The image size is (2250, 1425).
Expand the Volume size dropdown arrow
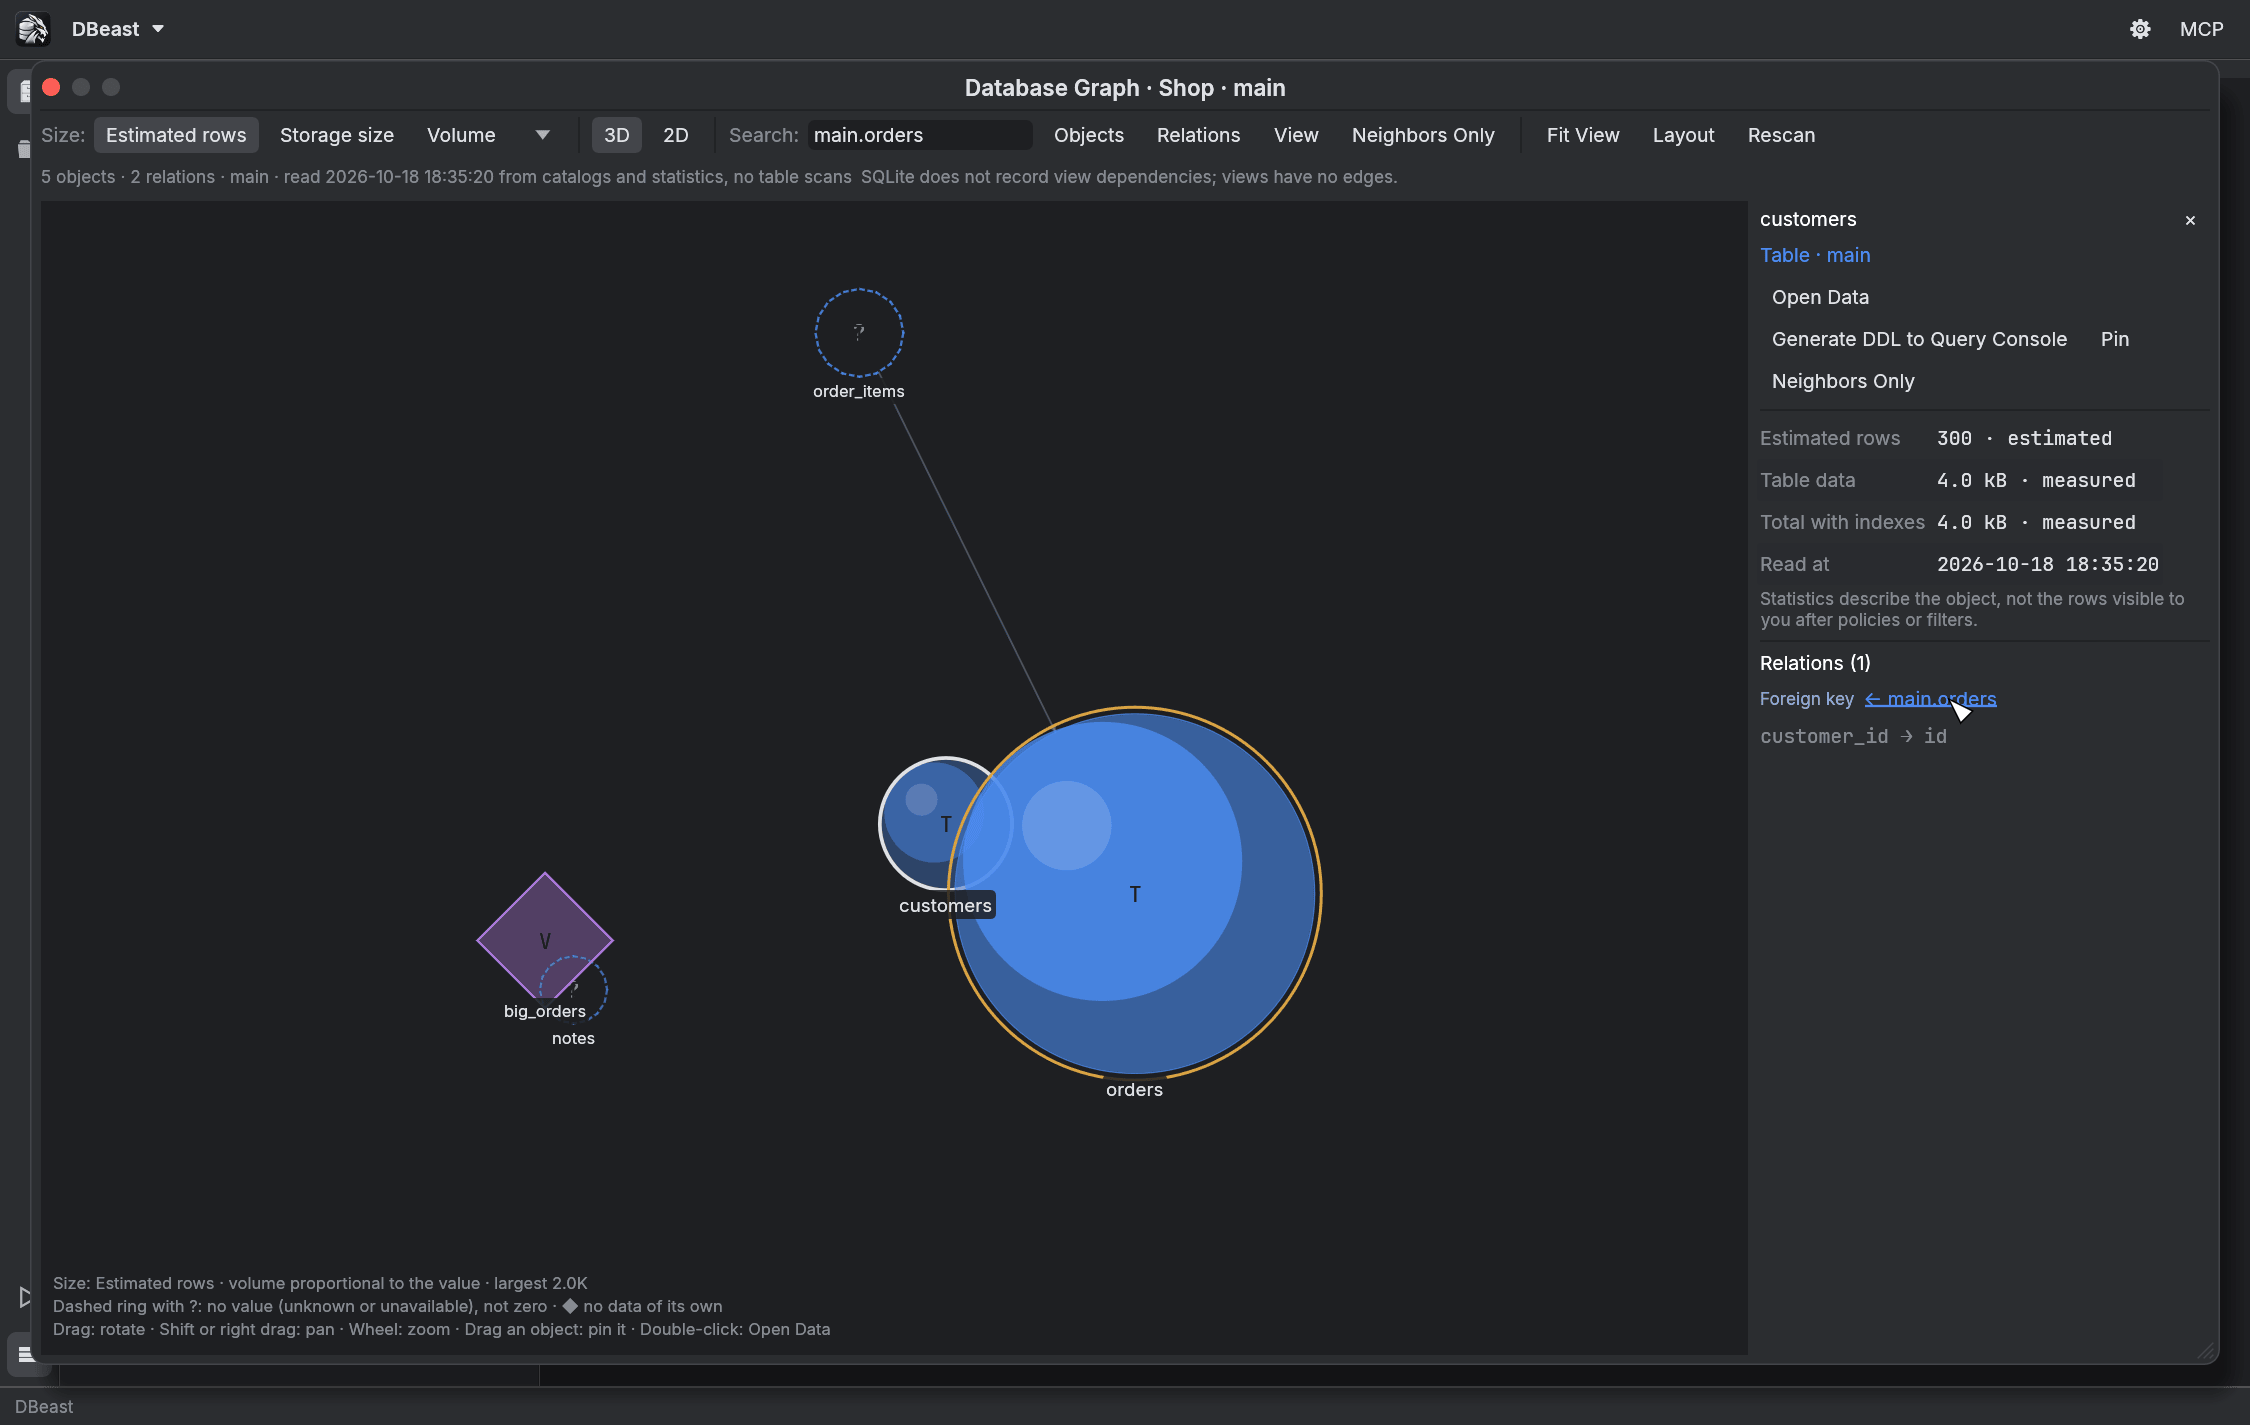543,135
